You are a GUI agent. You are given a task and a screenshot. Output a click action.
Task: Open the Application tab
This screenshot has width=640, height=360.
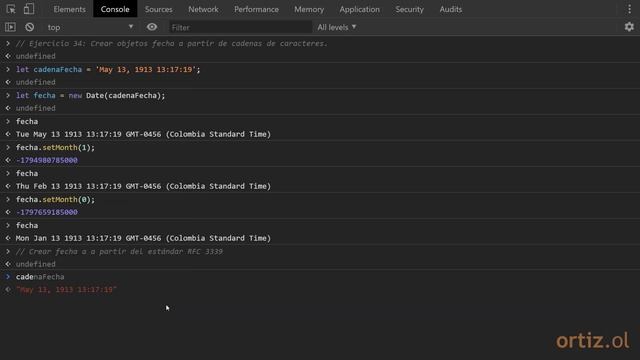359,9
